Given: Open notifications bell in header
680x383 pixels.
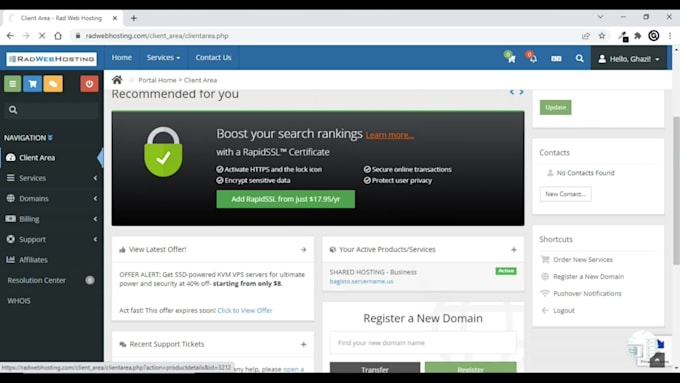Looking at the screenshot, I should point(533,58).
